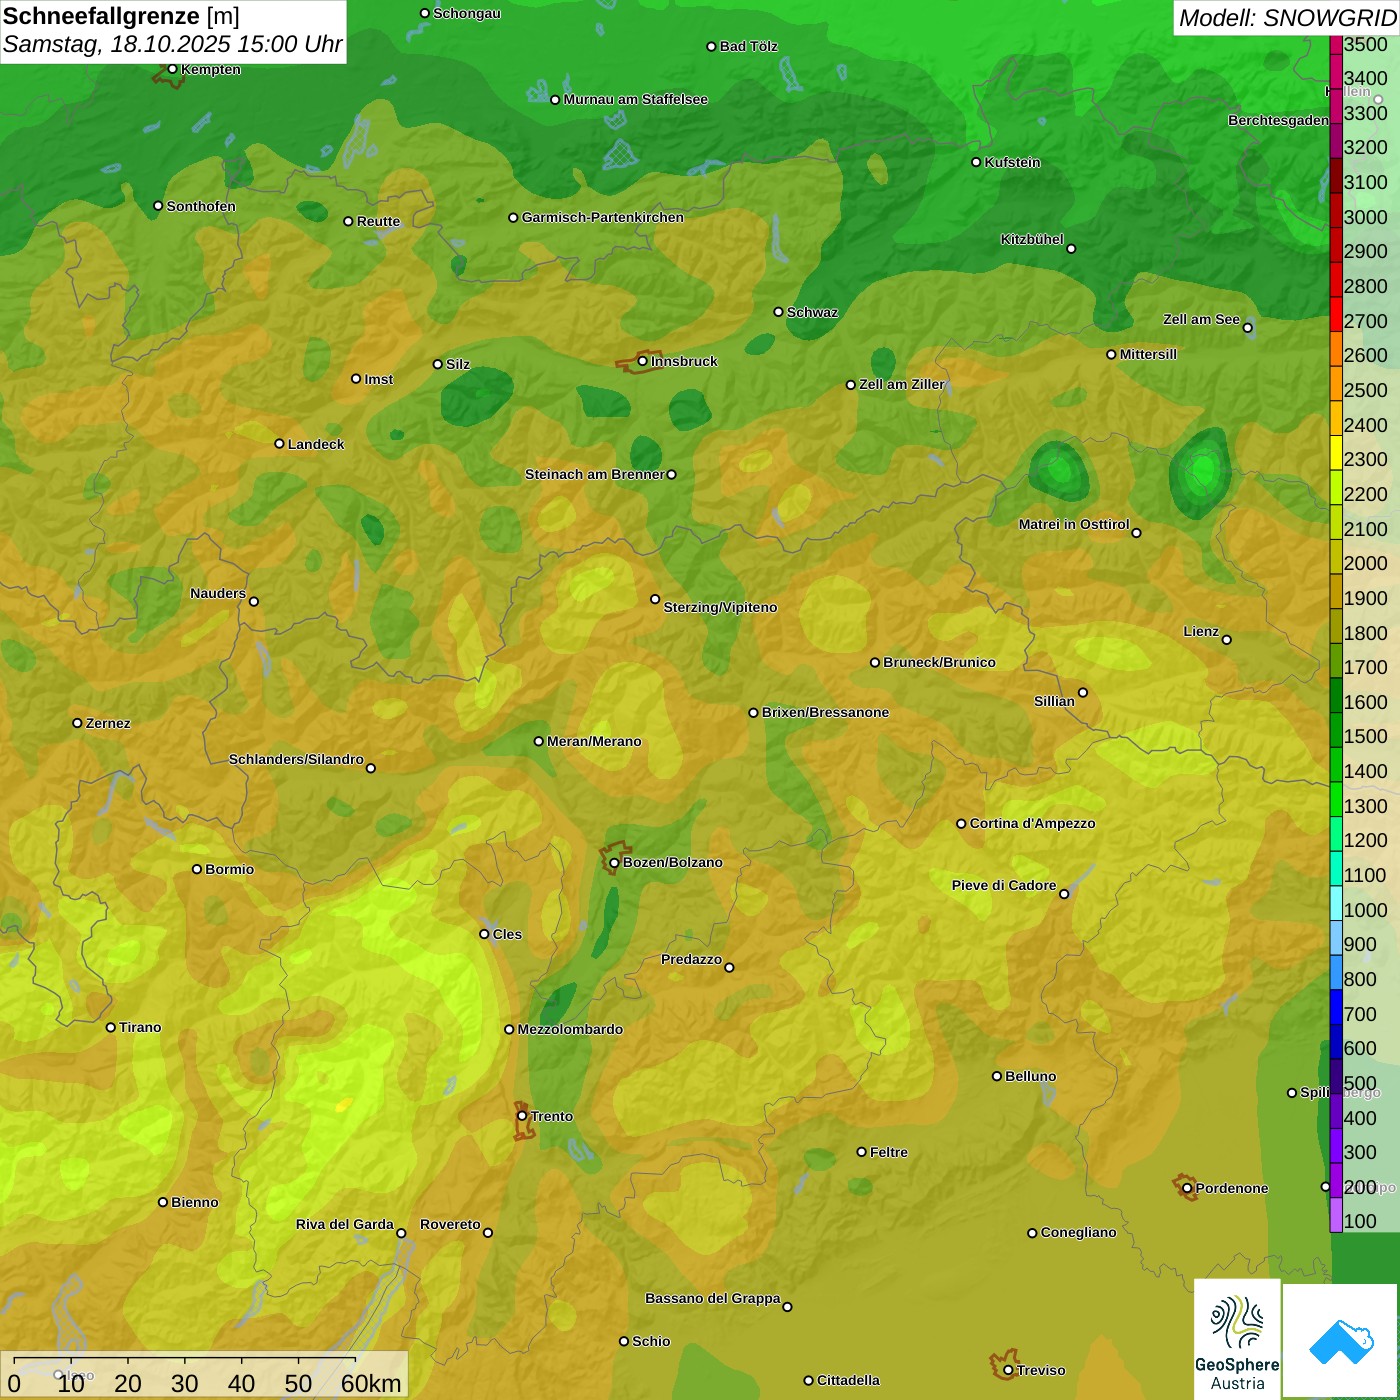Select the Kitzbühel city label

point(1032,239)
